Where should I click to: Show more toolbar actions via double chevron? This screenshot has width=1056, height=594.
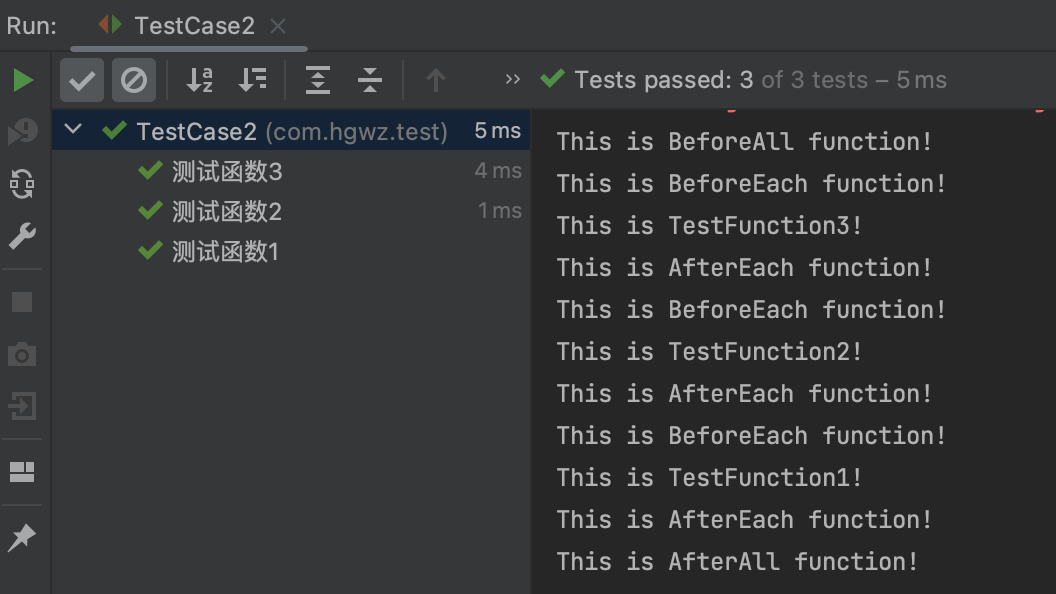point(513,79)
